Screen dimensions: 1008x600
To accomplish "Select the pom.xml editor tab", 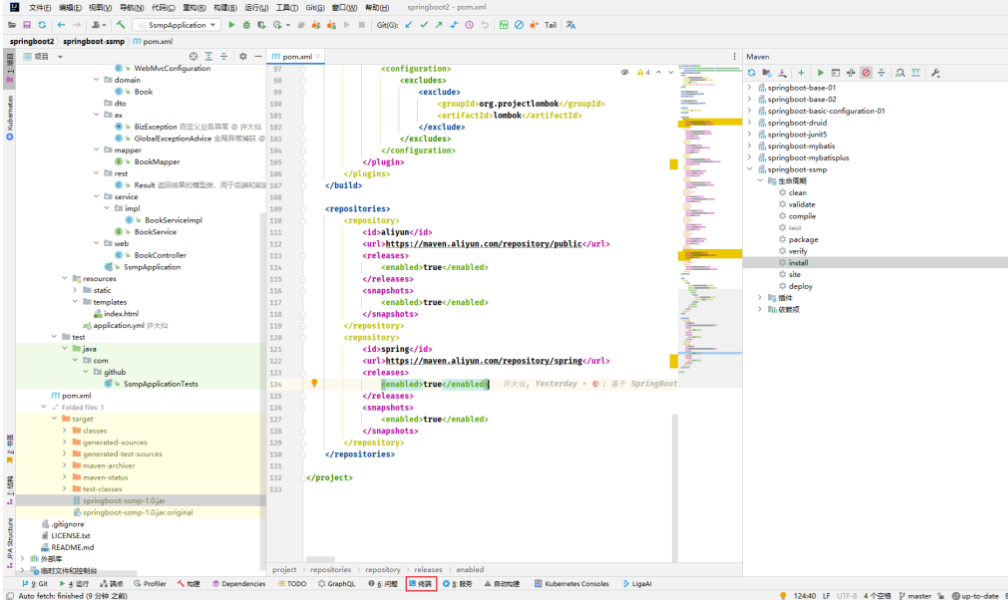I will coord(295,57).
